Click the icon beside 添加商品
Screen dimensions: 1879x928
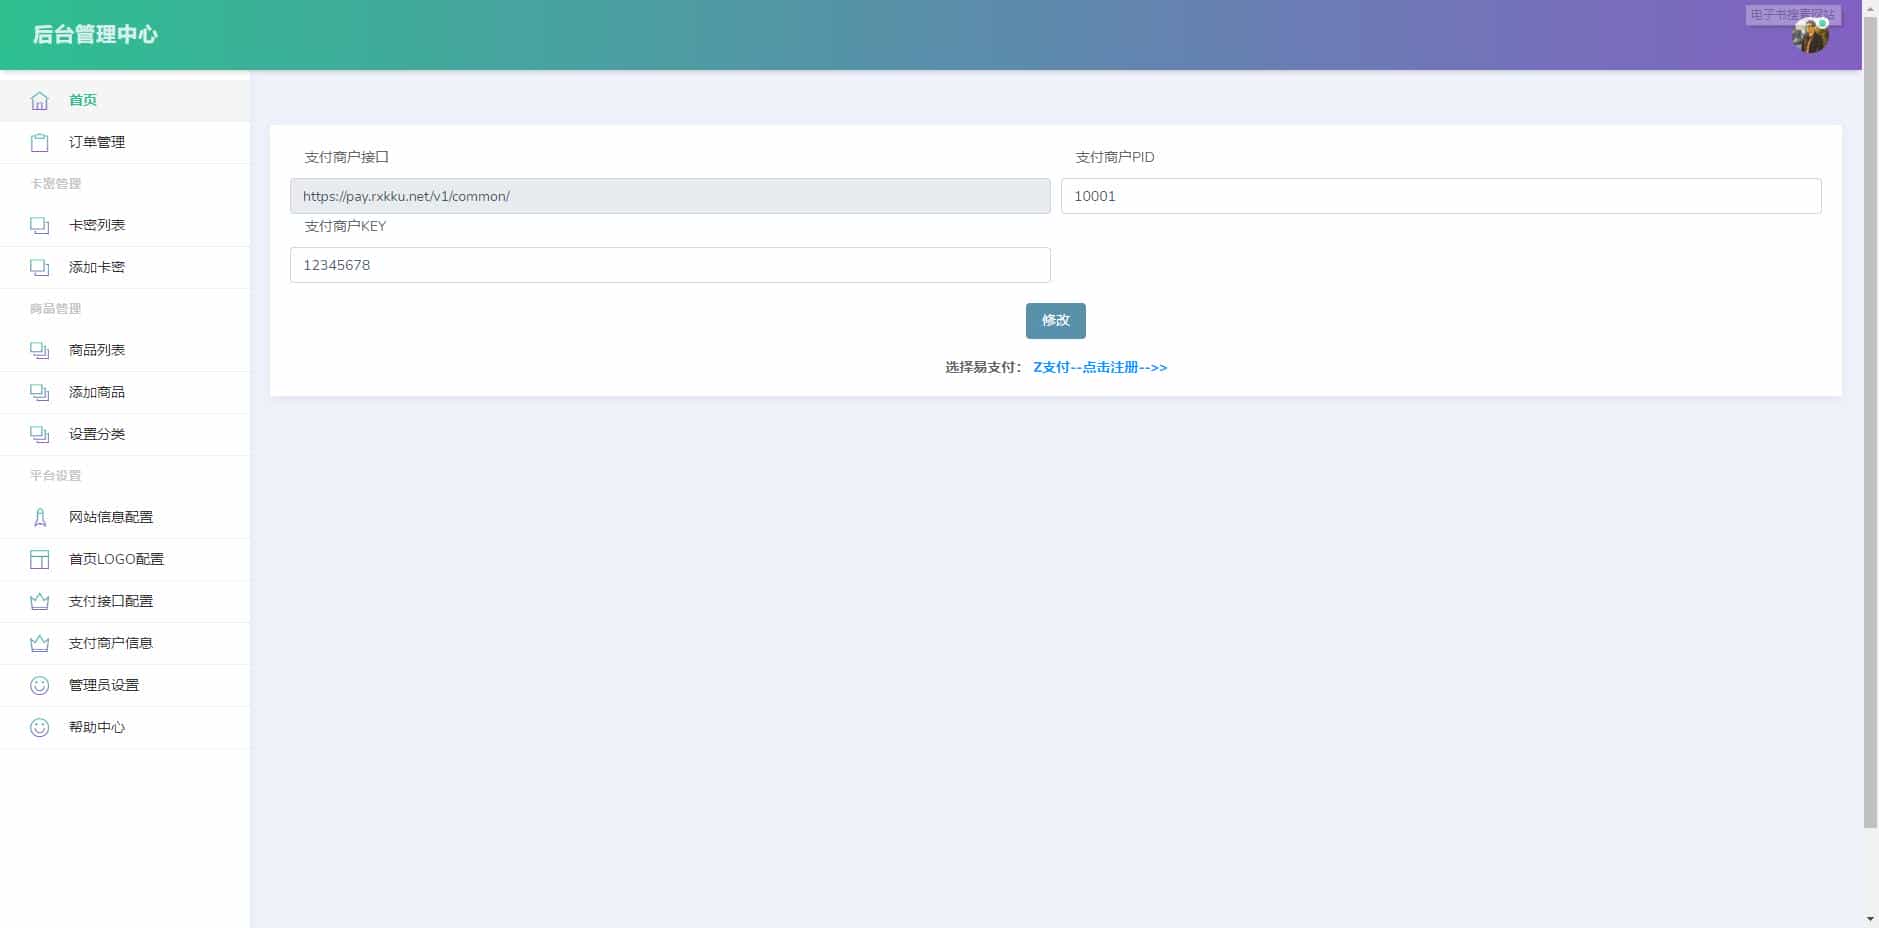coord(40,393)
